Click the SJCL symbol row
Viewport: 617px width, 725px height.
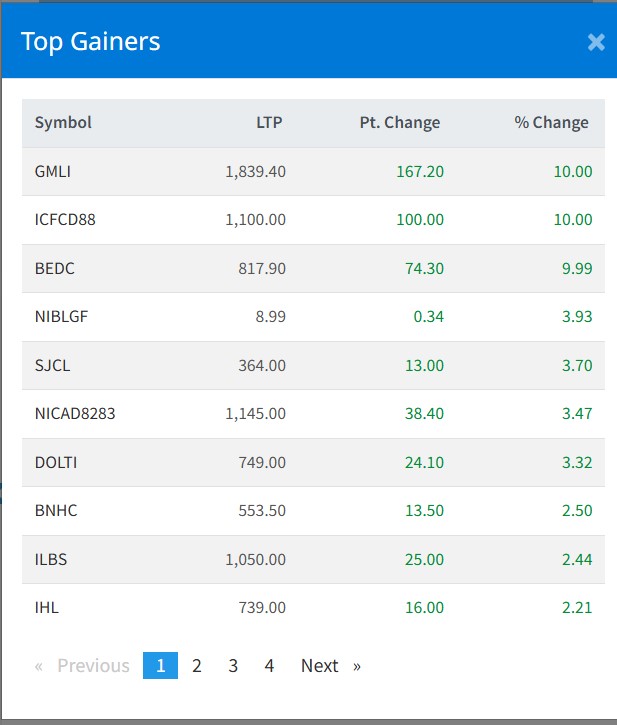[x=52, y=366]
